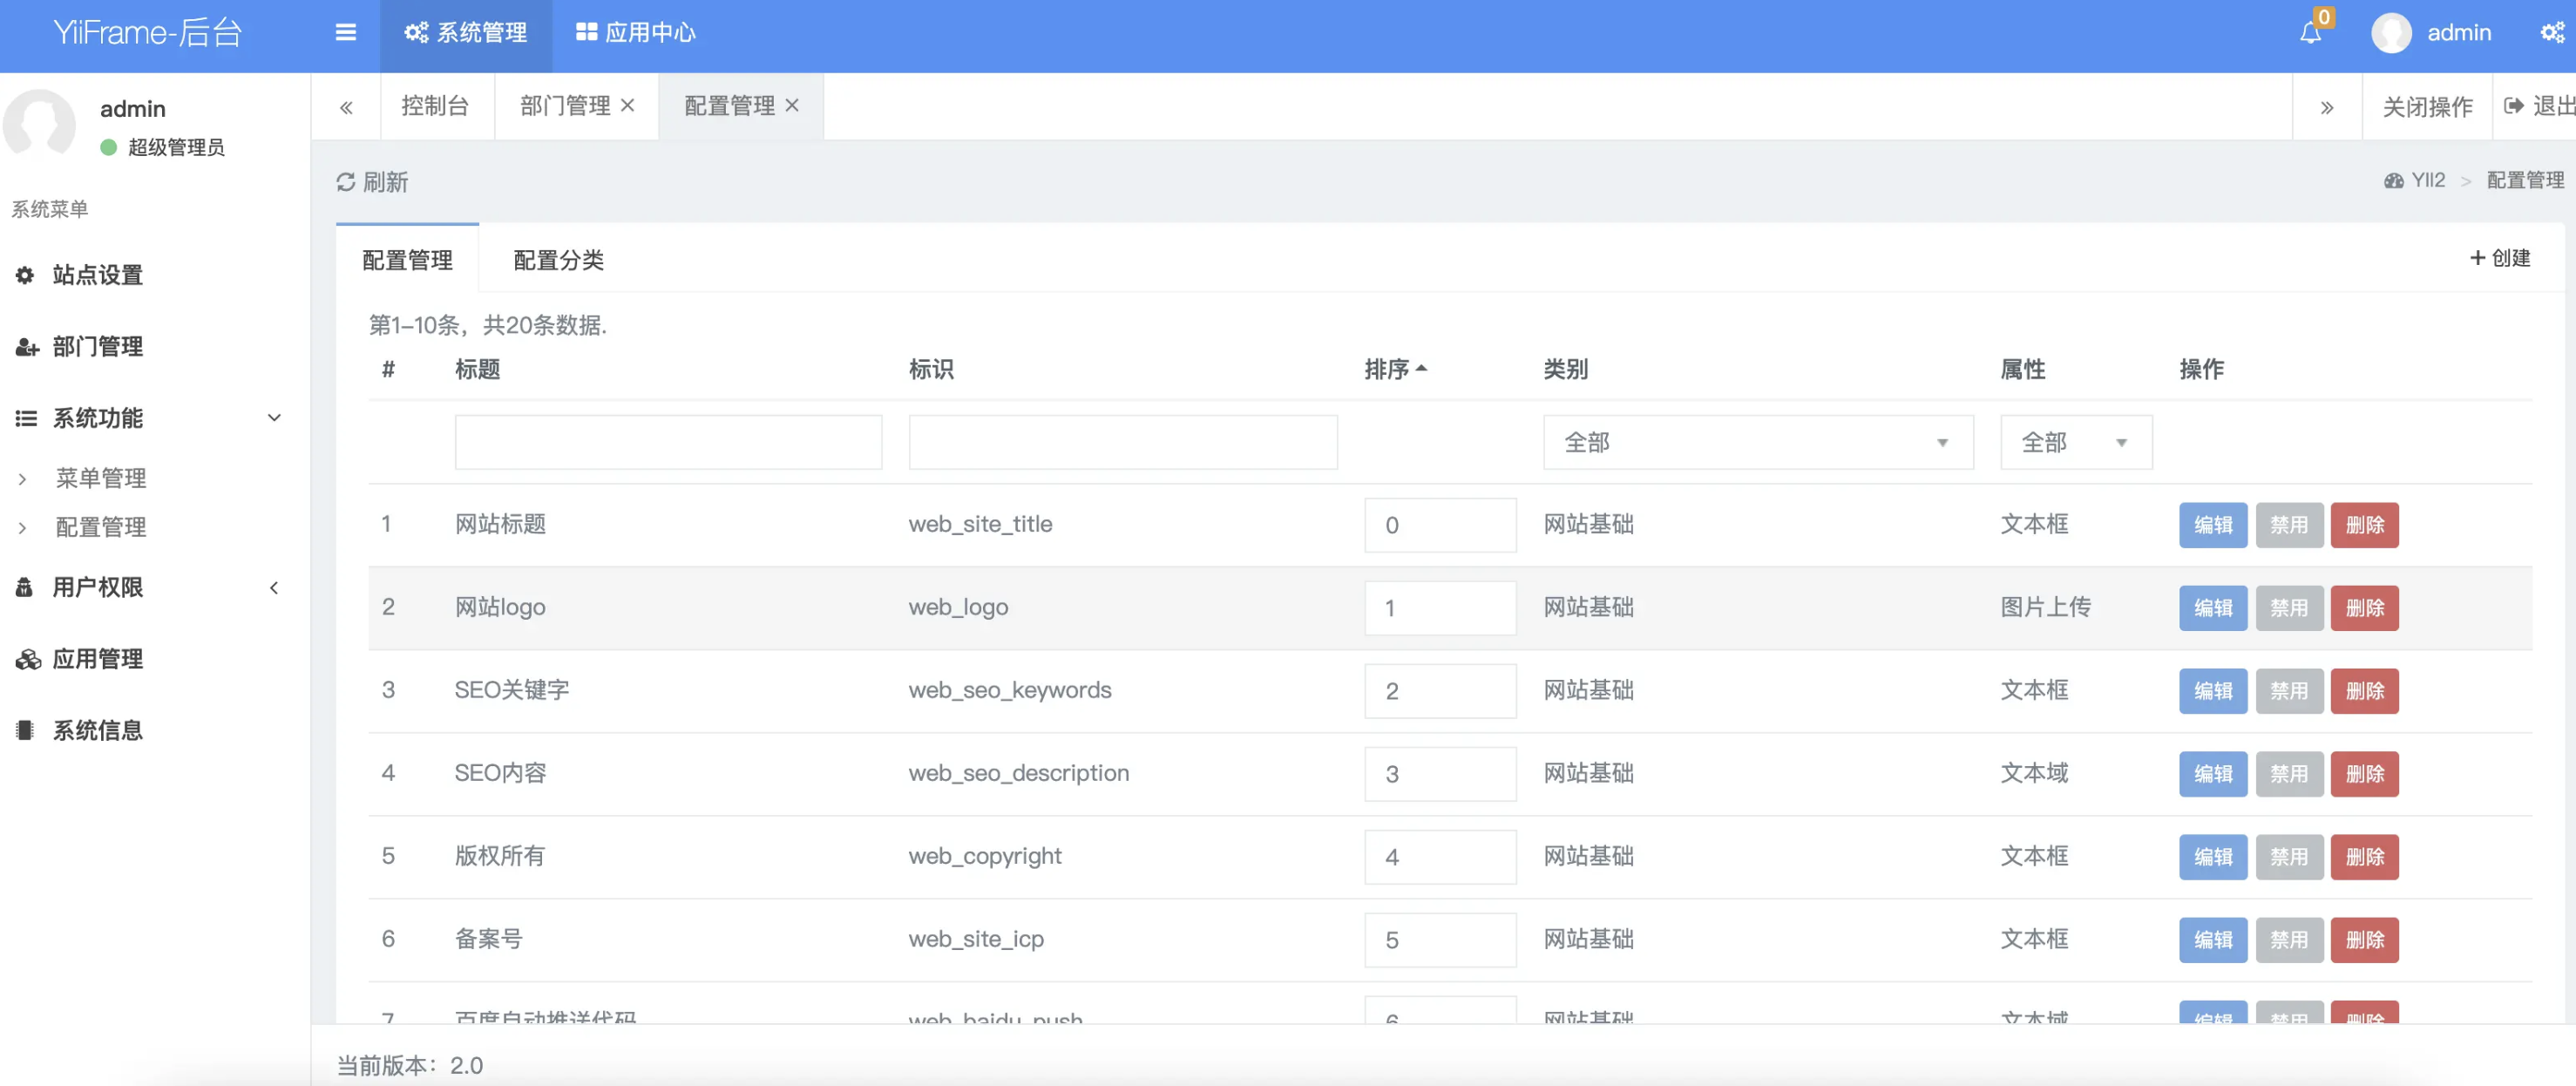Click 配置管理 breadcrumb text

pyautogui.click(x=2525, y=181)
